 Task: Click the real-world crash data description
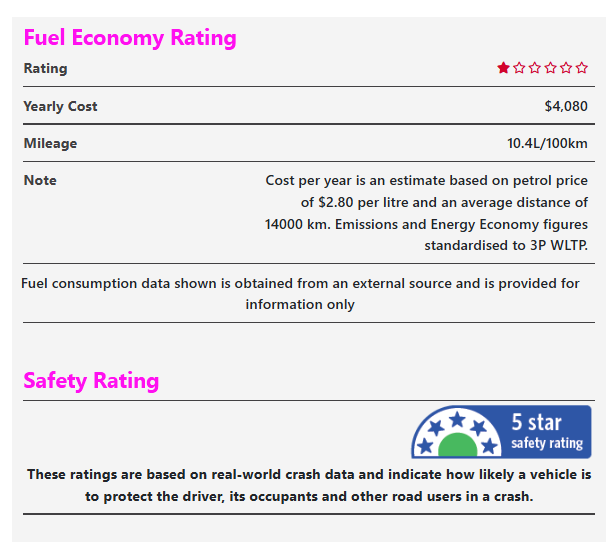coord(309,485)
